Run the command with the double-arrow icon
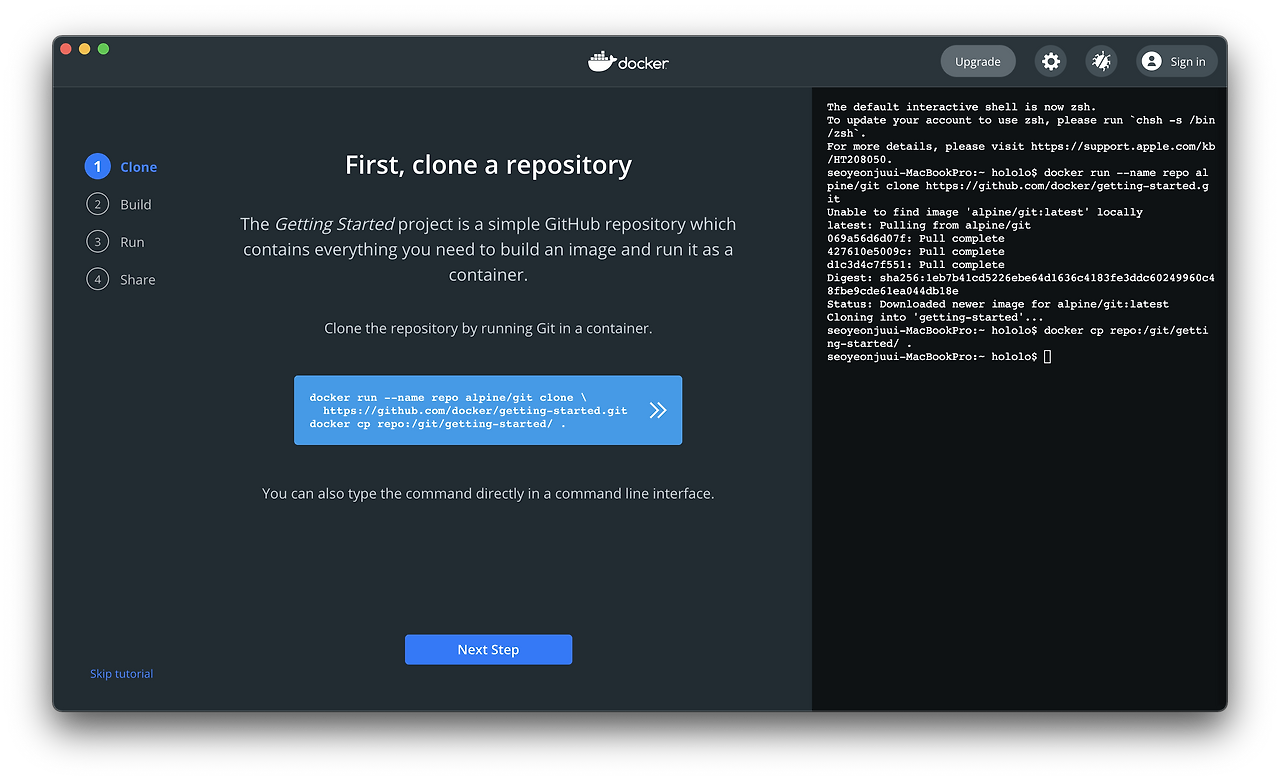The image size is (1280, 781). tap(657, 410)
